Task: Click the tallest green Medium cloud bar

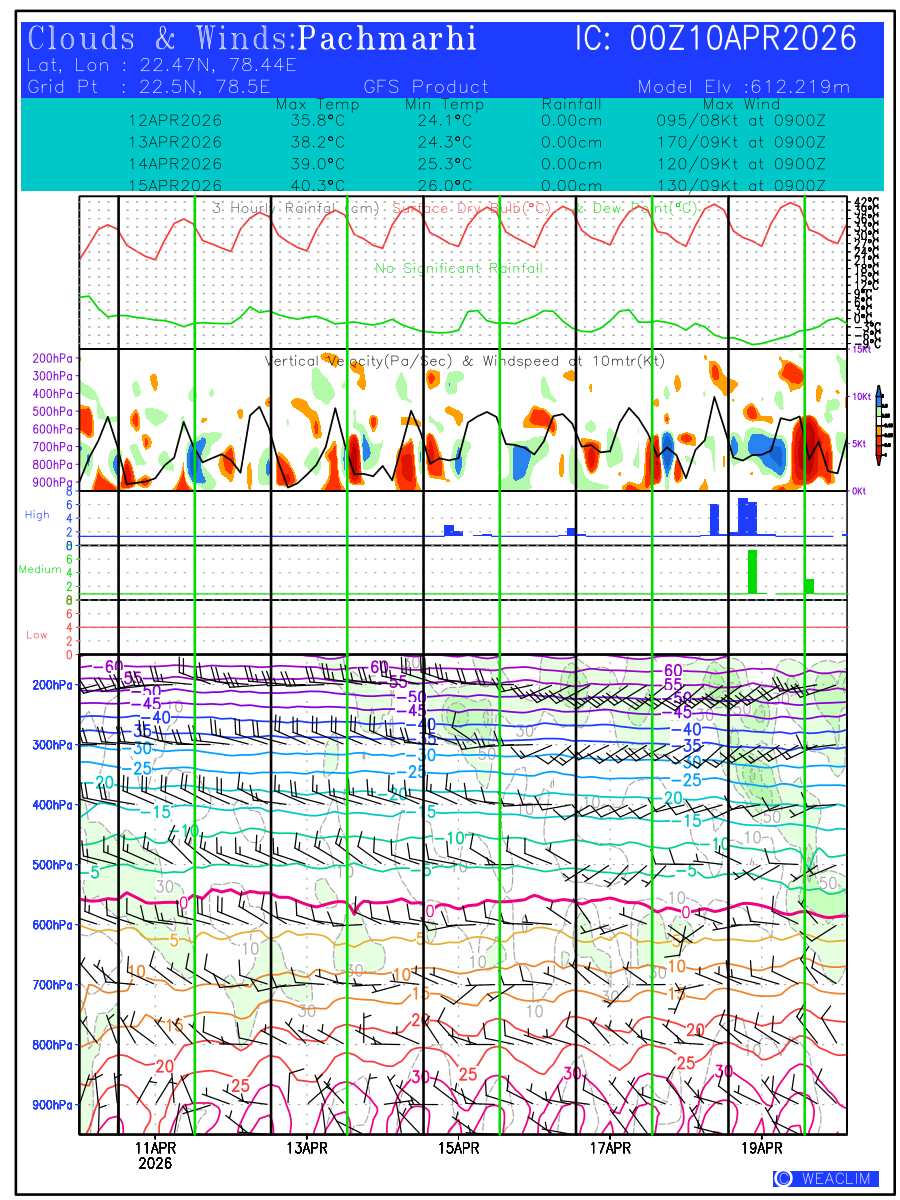Action: (752, 572)
